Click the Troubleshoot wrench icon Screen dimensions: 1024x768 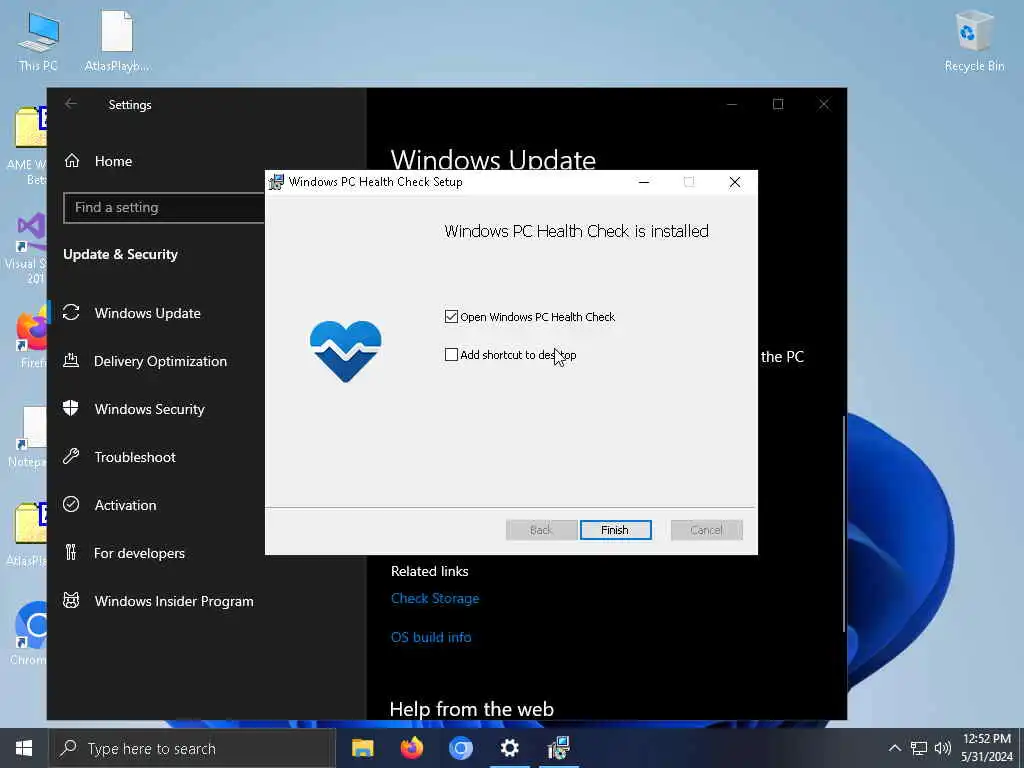[x=71, y=456]
